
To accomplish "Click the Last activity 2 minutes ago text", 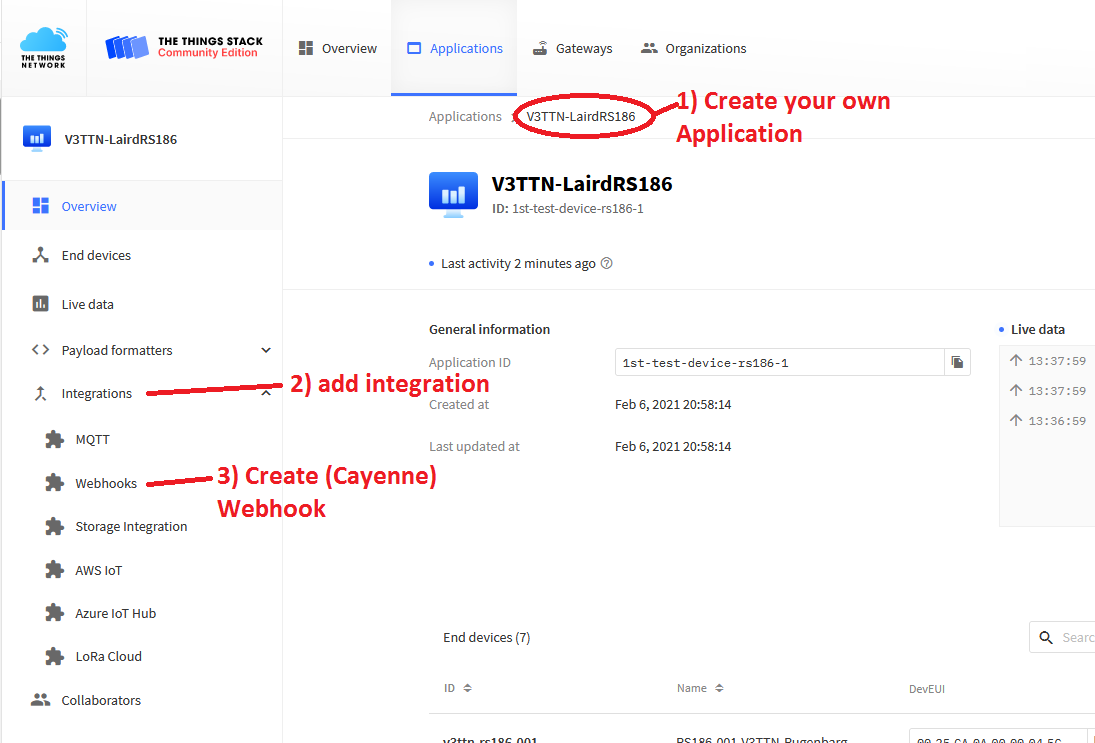I will (518, 263).
